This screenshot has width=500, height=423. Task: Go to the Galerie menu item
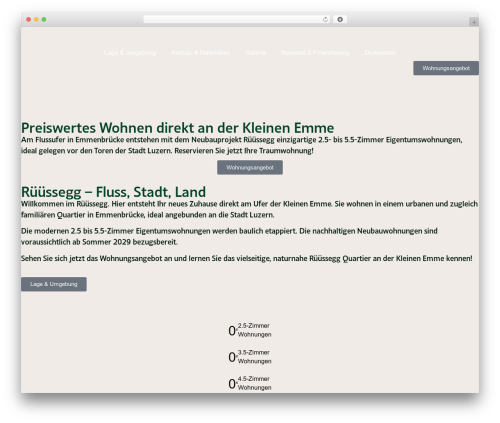(256, 53)
